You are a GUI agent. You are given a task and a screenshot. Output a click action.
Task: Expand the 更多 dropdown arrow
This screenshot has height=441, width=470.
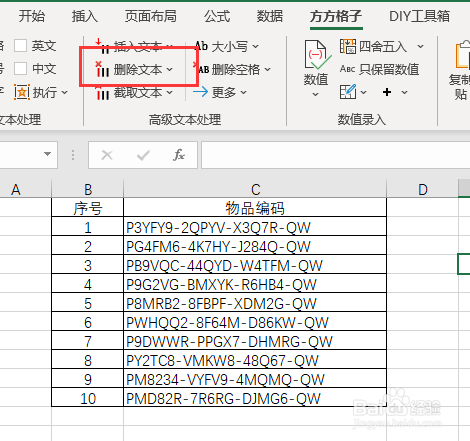(243, 92)
